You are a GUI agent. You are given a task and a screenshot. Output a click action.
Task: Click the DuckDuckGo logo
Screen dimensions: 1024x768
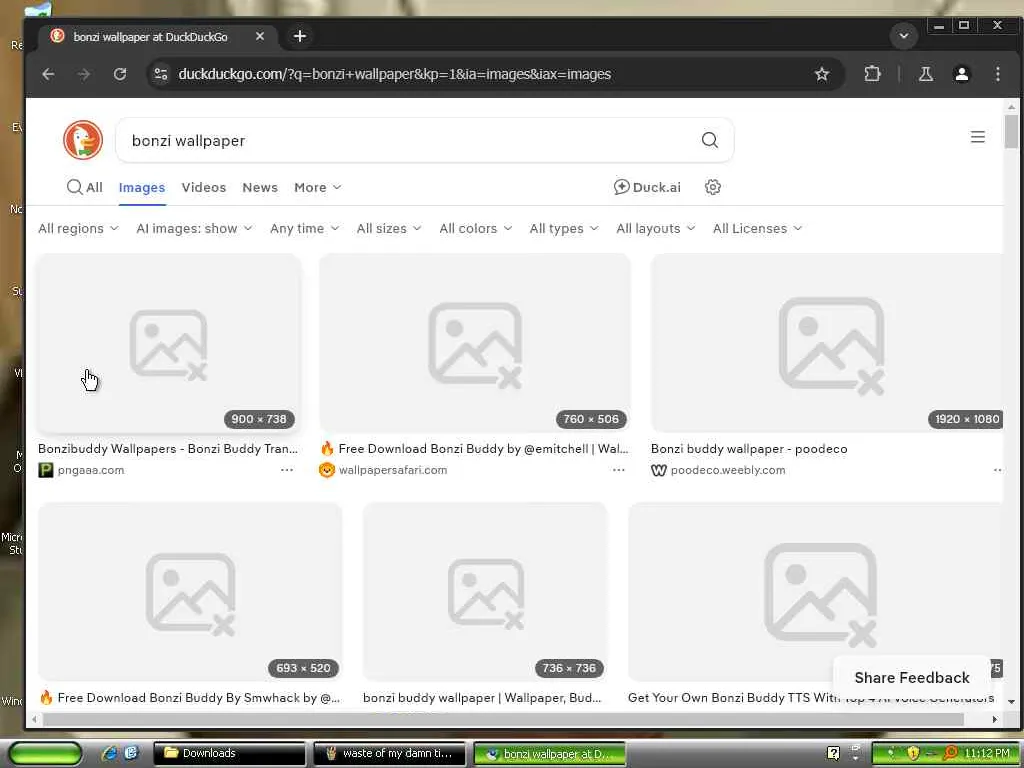(x=83, y=140)
